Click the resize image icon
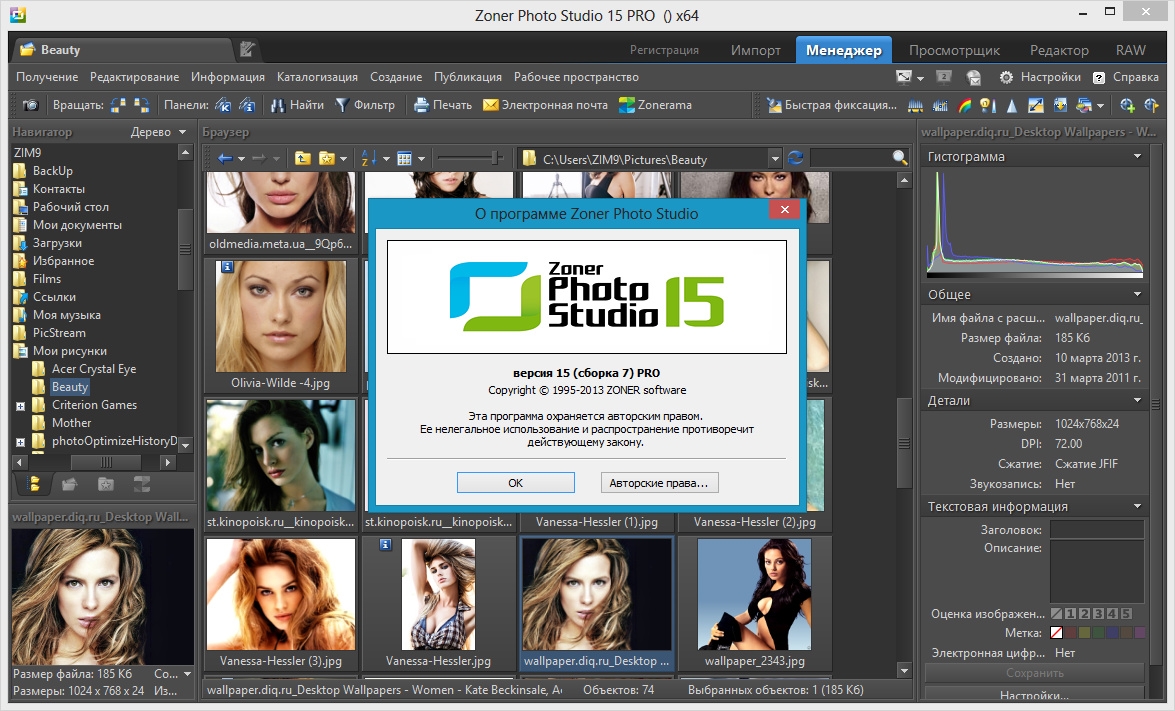 (1036, 106)
